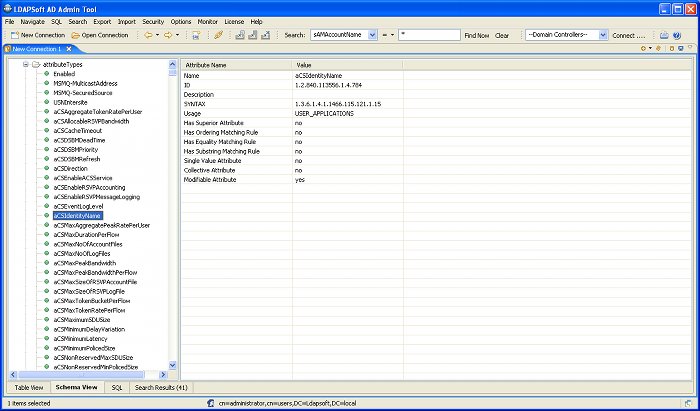Click the Open Connection folder icon
The height and width of the screenshot is (411, 700).
click(76, 35)
